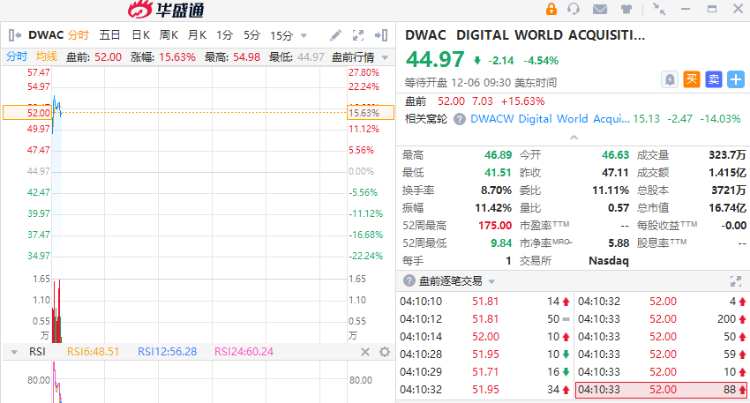Select the 04:10:10 trade at 51.81

[485, 302]
